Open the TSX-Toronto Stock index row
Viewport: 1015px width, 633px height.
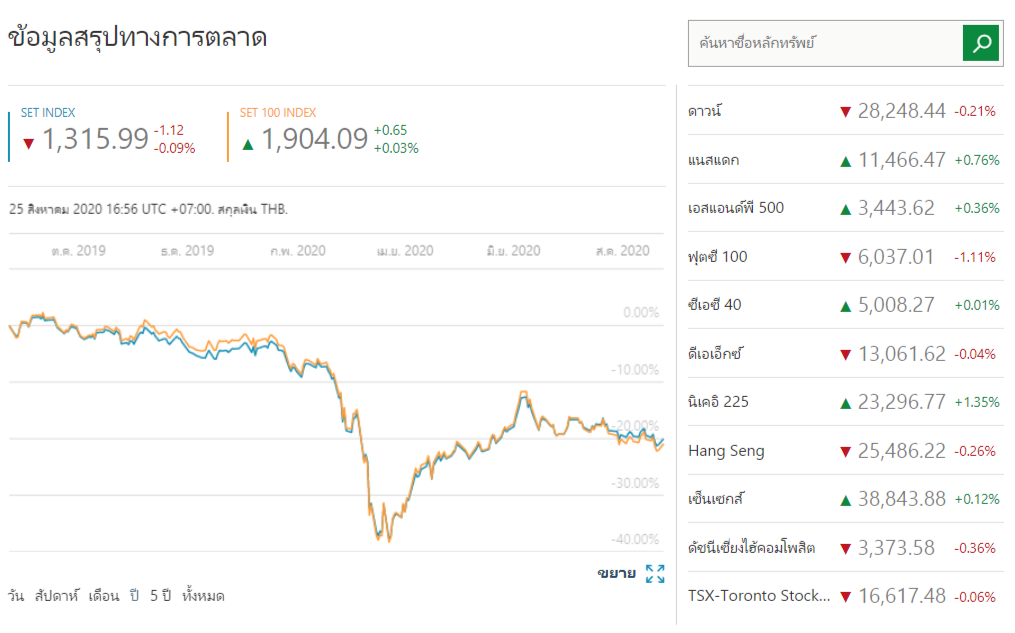point(758,596)
